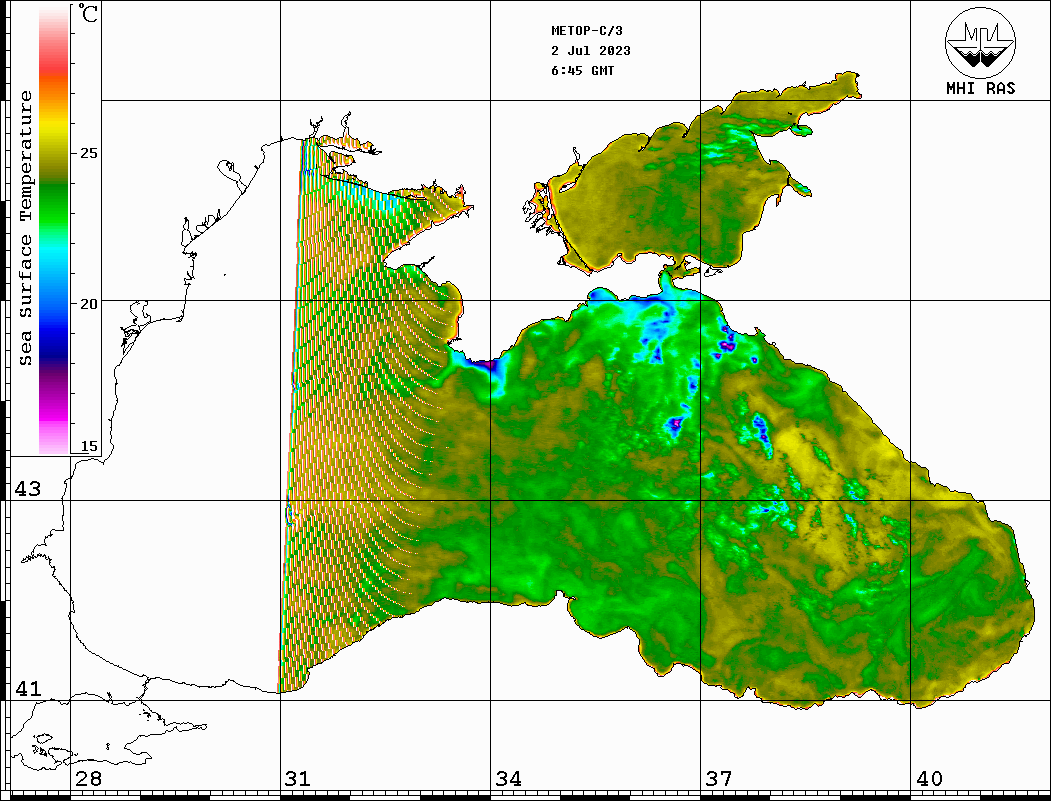
Task: Click the "2 Jul 2023" date text
Action: pyautogui.click(x=591, y=51)
